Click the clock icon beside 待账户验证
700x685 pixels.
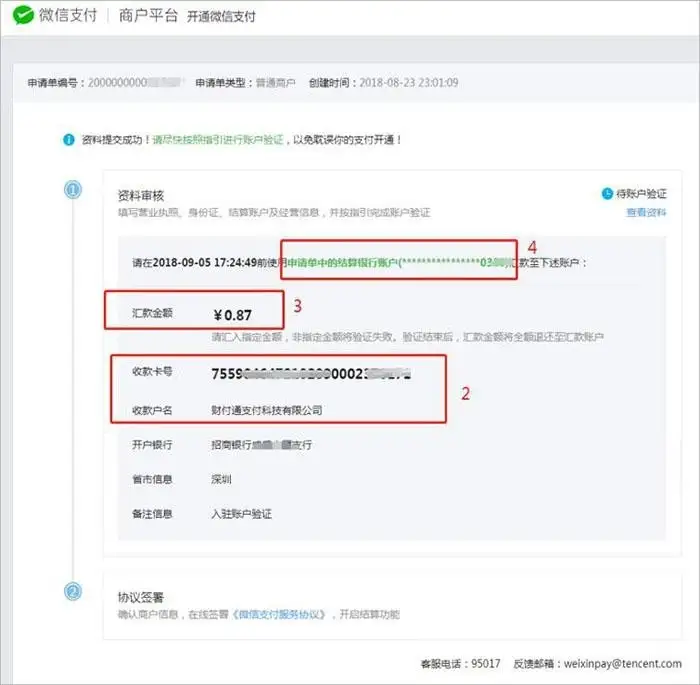point(607,194)
